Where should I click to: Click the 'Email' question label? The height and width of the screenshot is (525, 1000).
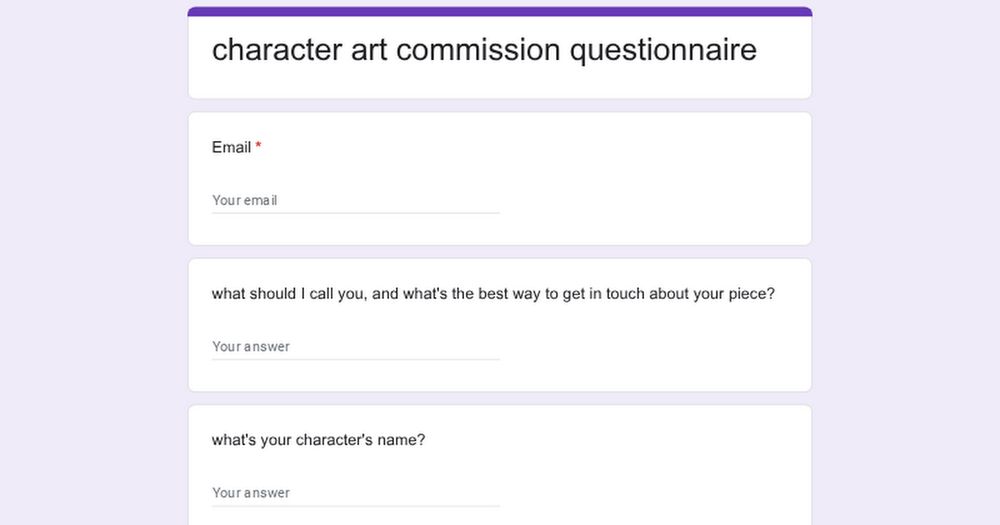pos(231,147)
